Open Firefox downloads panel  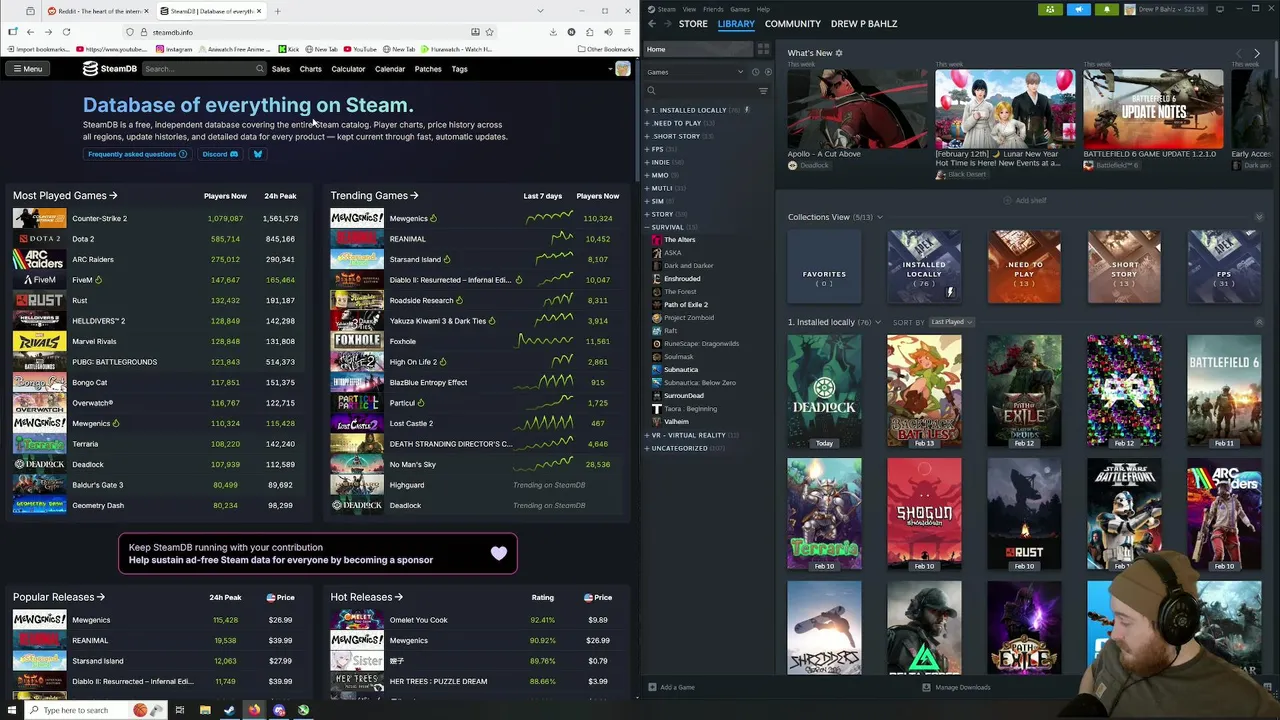point(553,32)
